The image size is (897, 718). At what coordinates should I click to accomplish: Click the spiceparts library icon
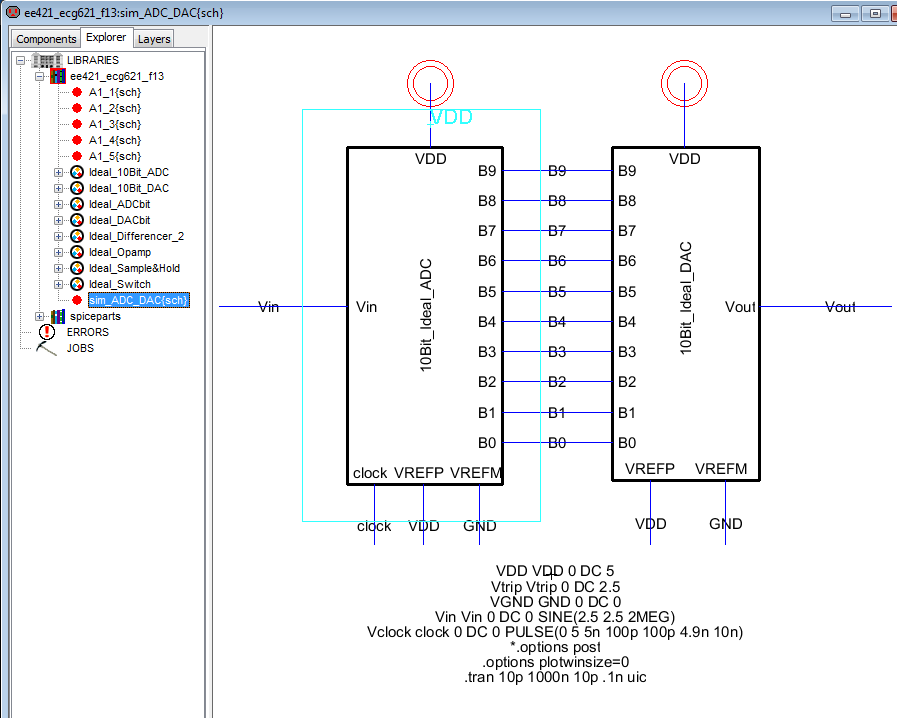pyautogui.click(x=57, y=316)
